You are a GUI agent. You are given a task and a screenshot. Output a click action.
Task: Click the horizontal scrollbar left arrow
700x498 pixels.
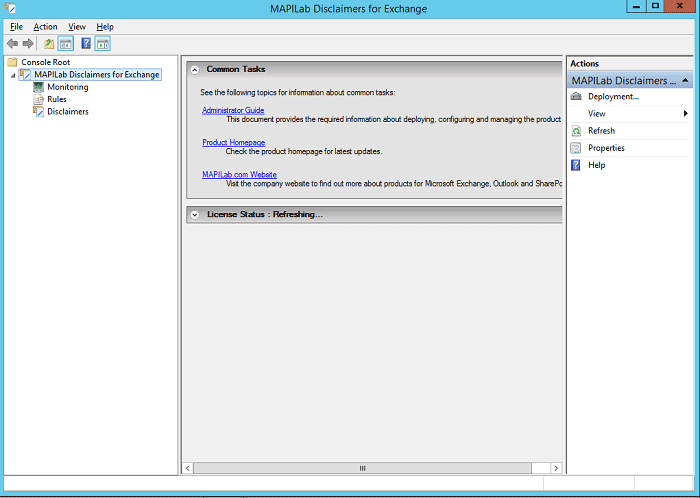pyautogui.click(x=188, y=468)
